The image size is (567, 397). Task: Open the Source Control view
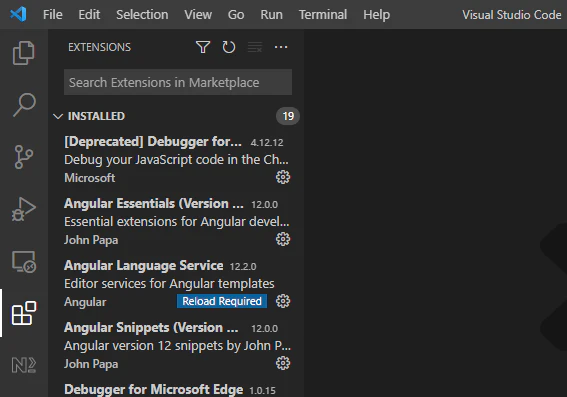(x=24, y=157)
